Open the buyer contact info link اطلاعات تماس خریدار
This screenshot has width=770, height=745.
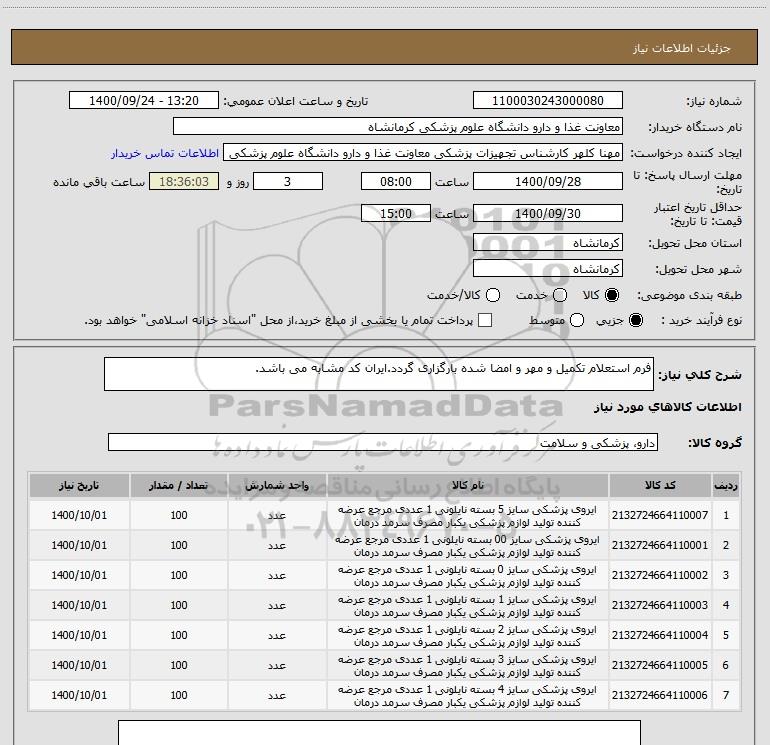click(165, 153)
